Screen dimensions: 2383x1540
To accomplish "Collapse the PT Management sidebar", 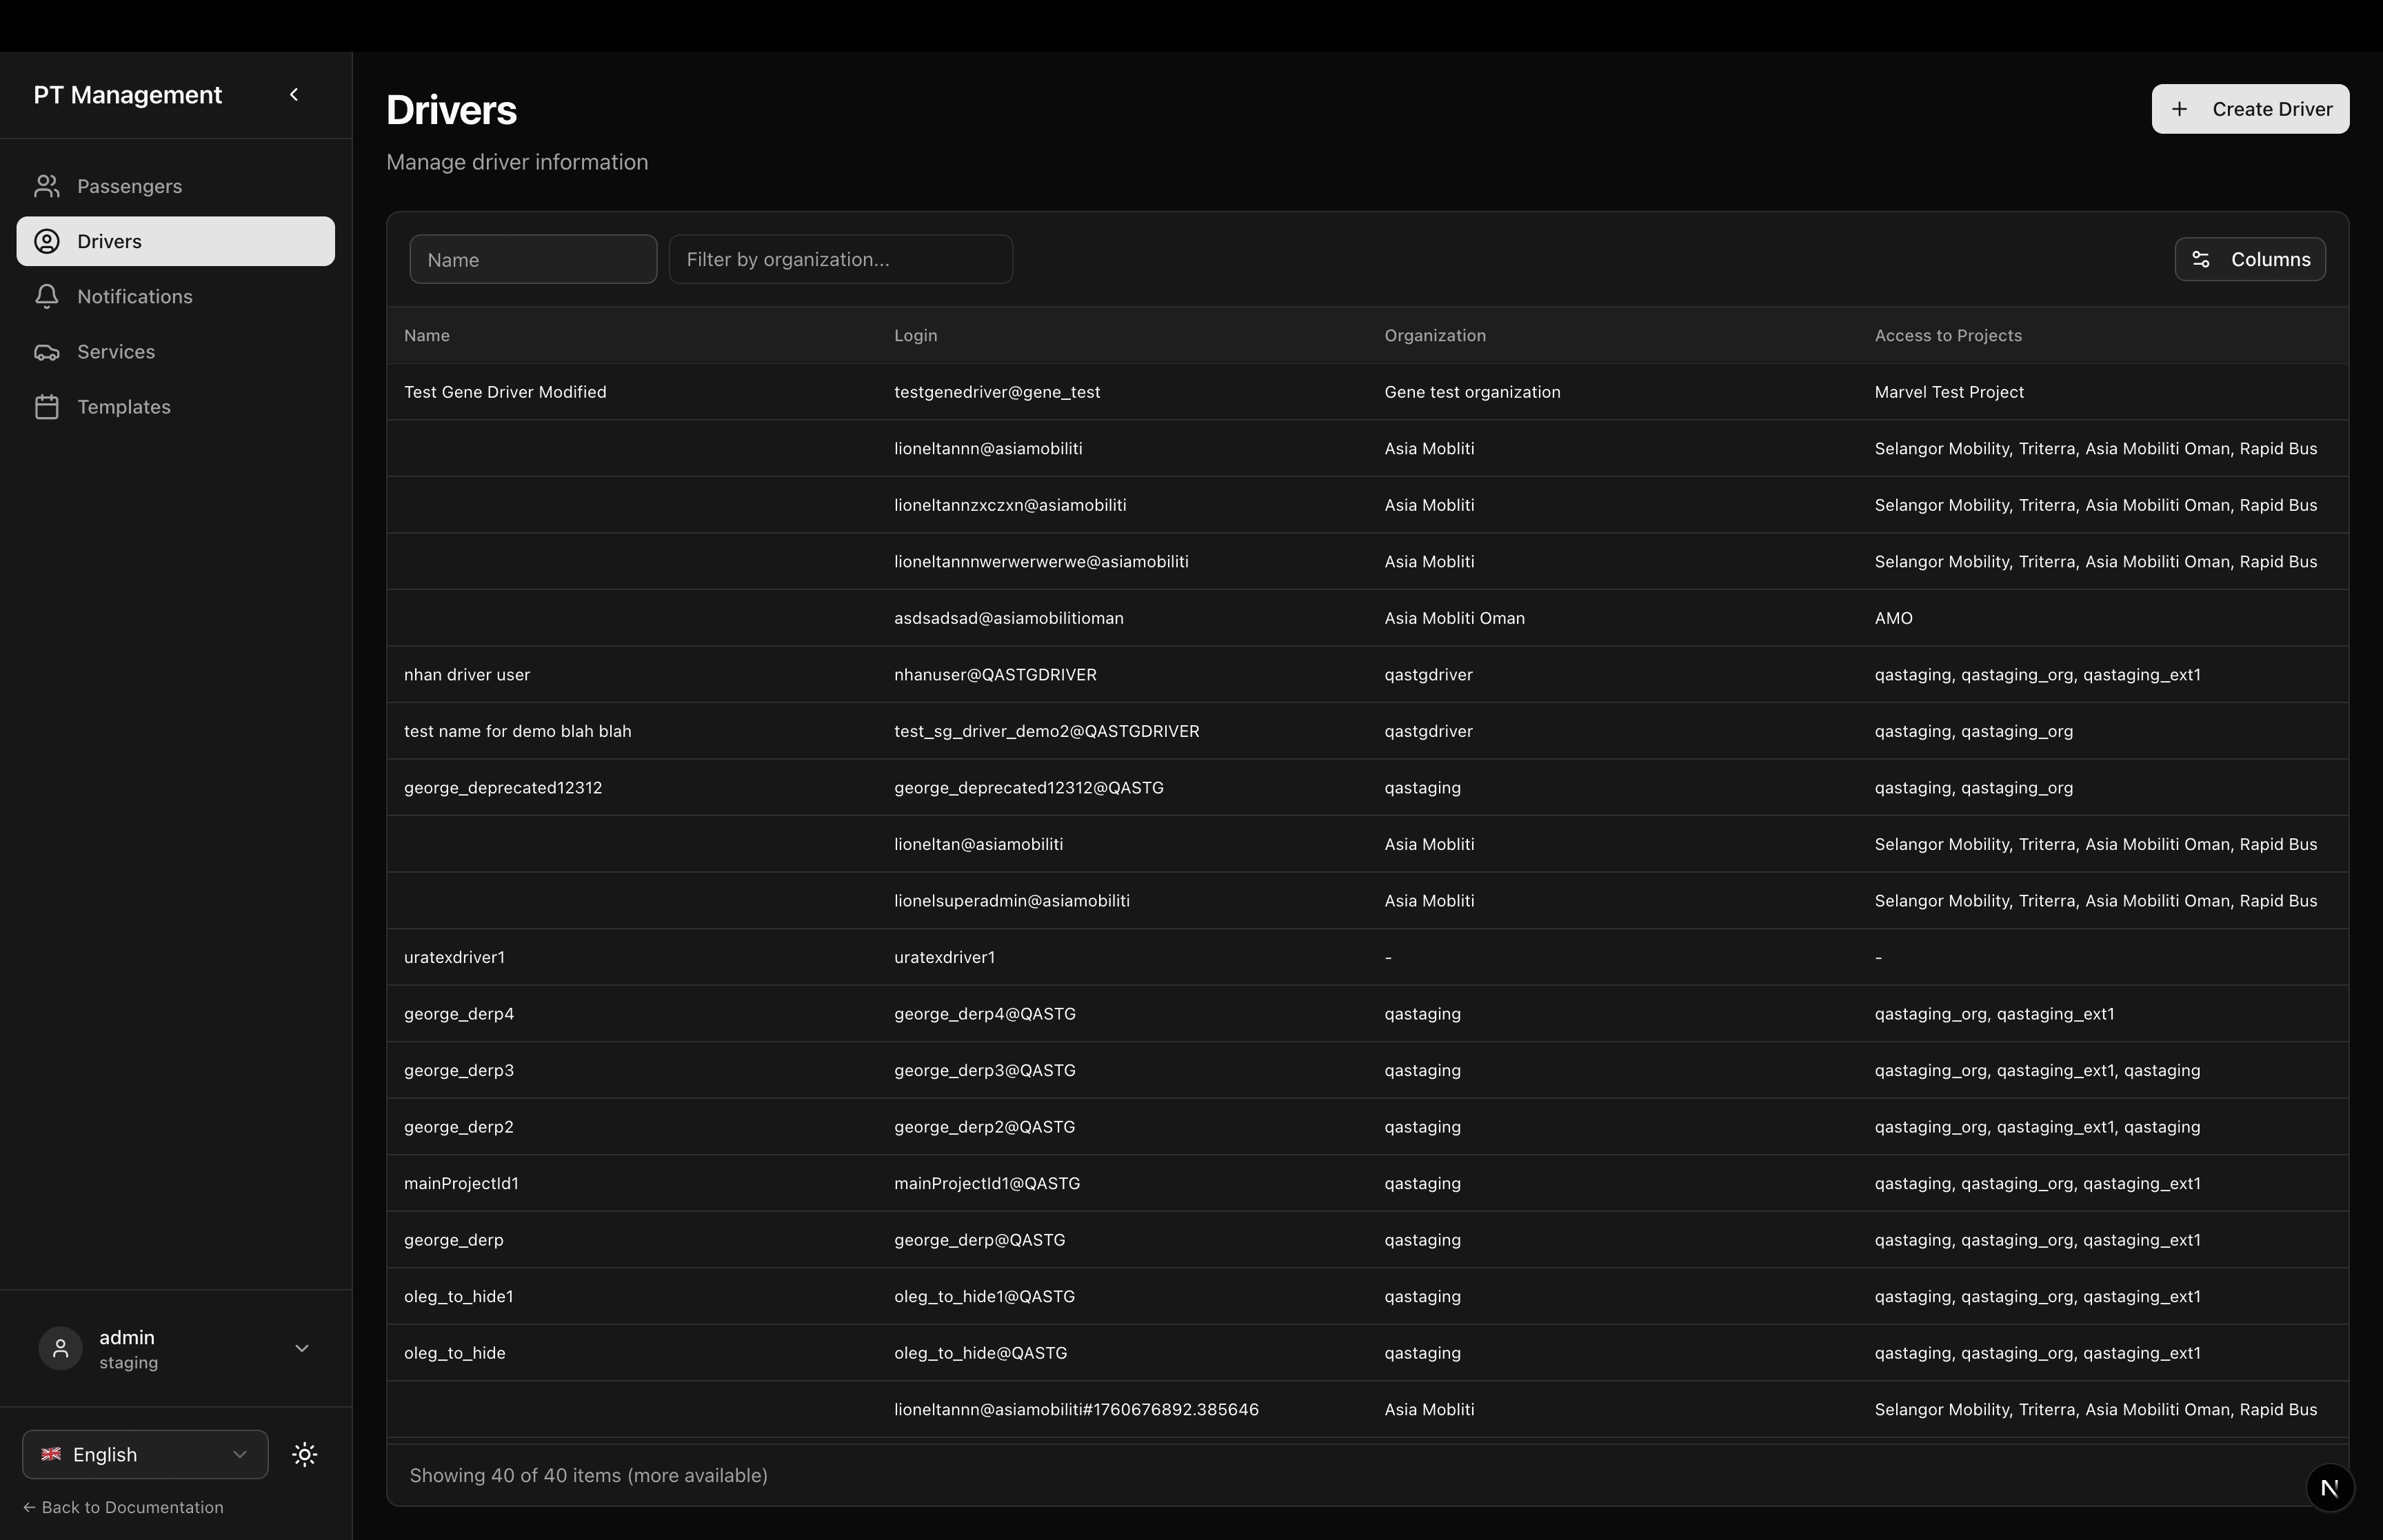I will click(294, 94).
